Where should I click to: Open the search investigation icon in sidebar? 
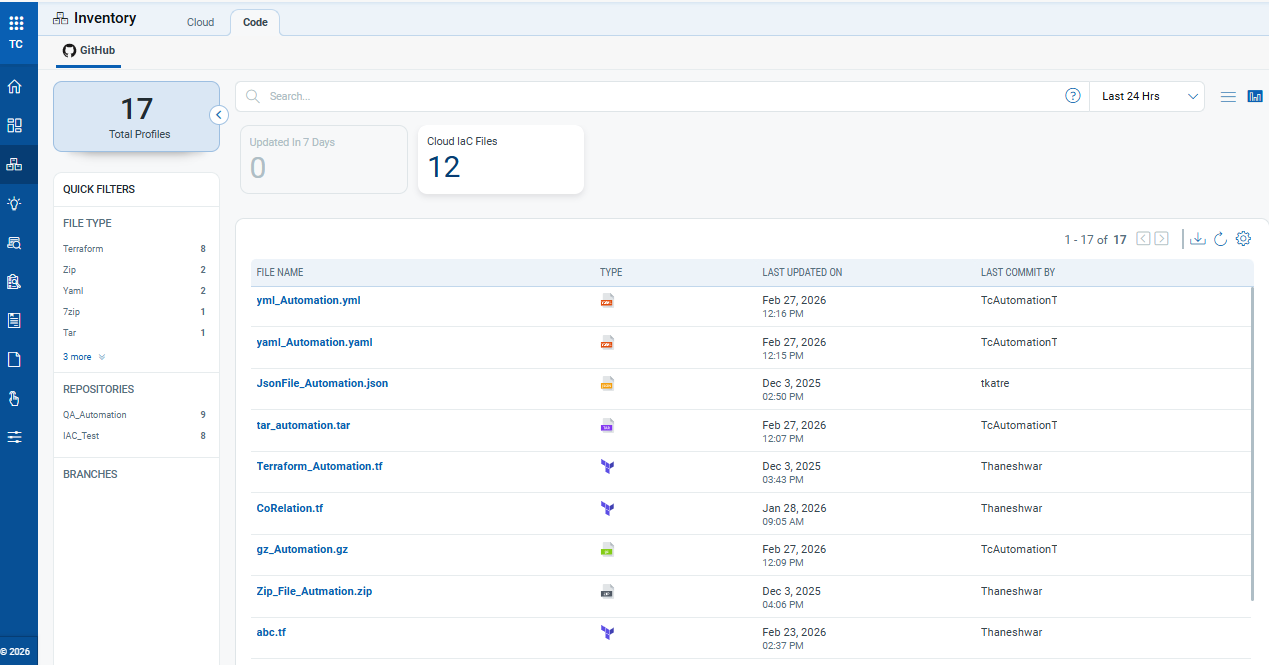[15, 242]
